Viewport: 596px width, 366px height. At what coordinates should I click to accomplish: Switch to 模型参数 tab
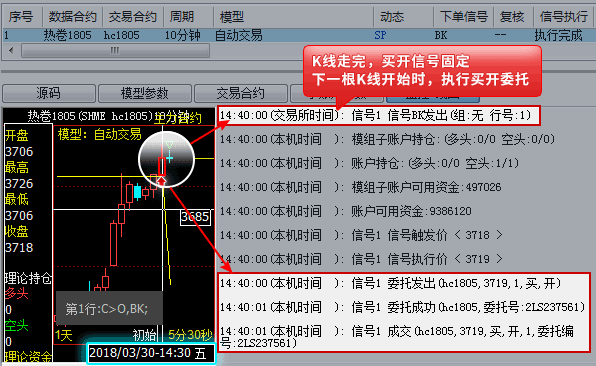pos(144,93)
